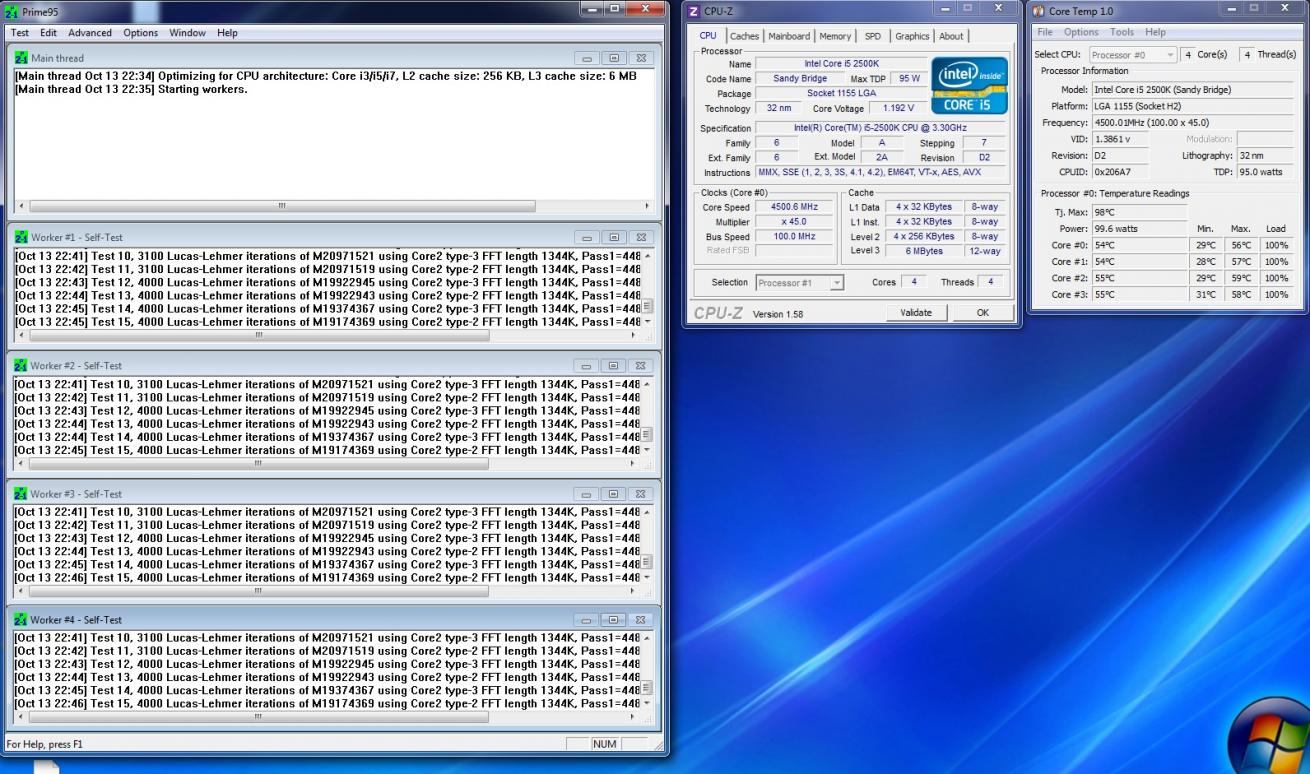Viewport: 1310px width, 774px height.
Task: Maximize the Worker #2 child window
Action: pos(614,366)
